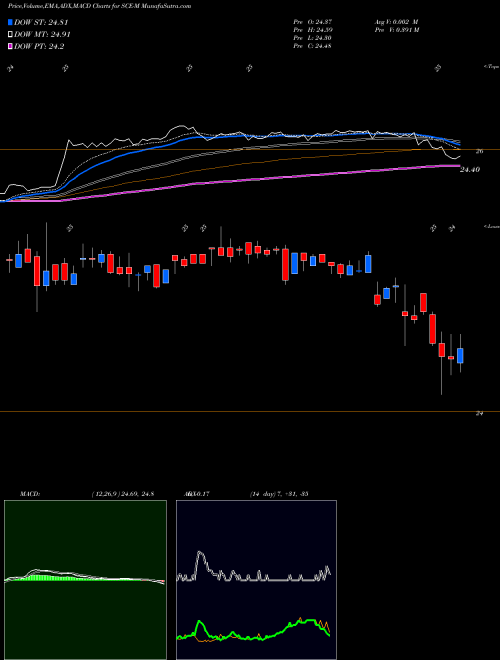
Task: Click the MACD panel heading
Action: (x=29, y=494)
